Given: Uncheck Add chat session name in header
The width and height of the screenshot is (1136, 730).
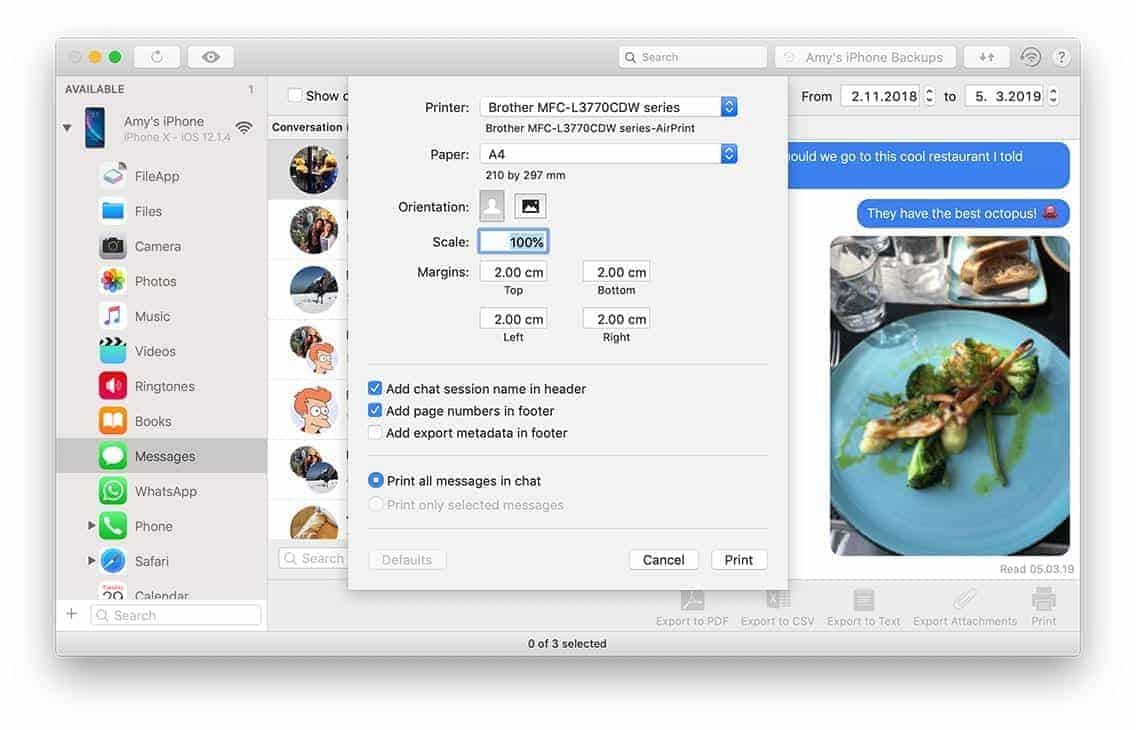Looking at the screenshot, I should (375, 389).
